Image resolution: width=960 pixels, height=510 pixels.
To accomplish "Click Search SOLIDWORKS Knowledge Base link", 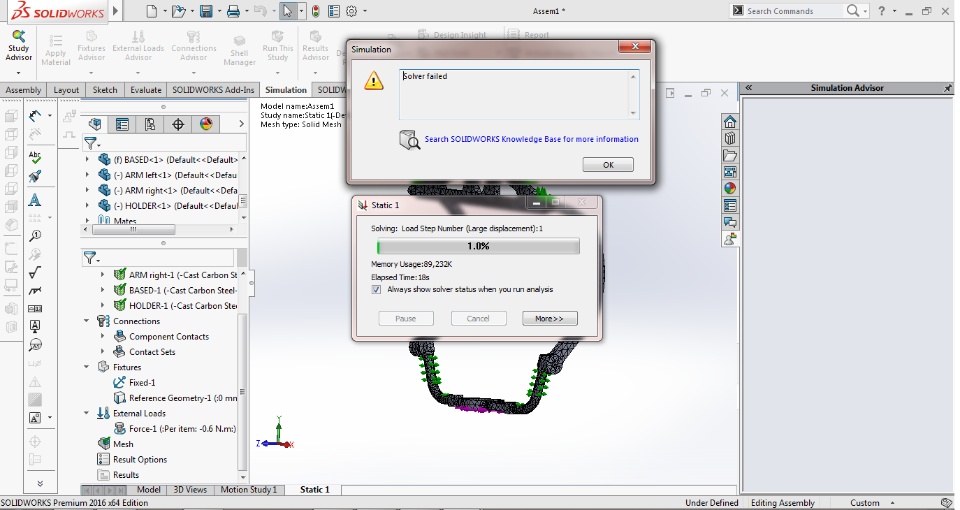I will (x=531, y=139).
